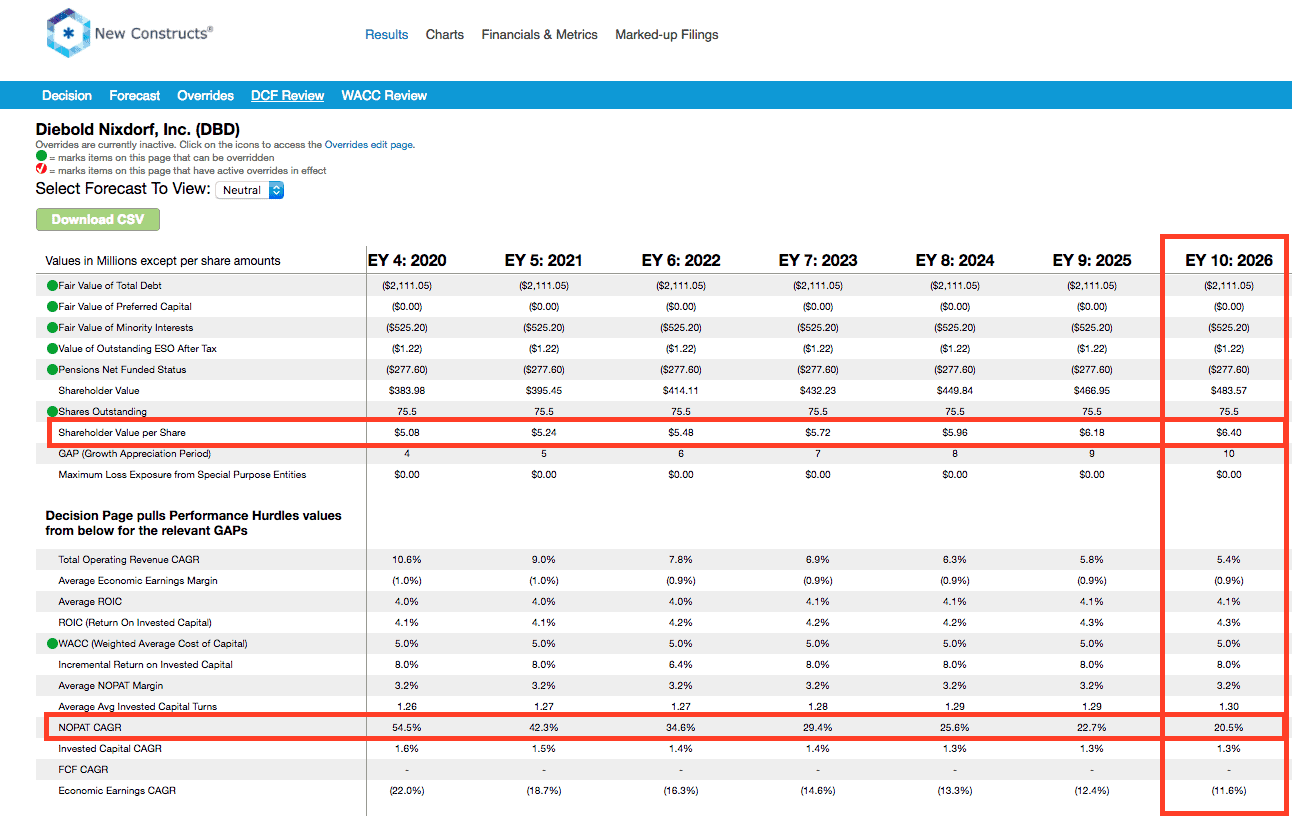The width and height of the screenshot is (1292, 816).
Task: Click the Average Economic Earnings Margin label
Action: 138,581
